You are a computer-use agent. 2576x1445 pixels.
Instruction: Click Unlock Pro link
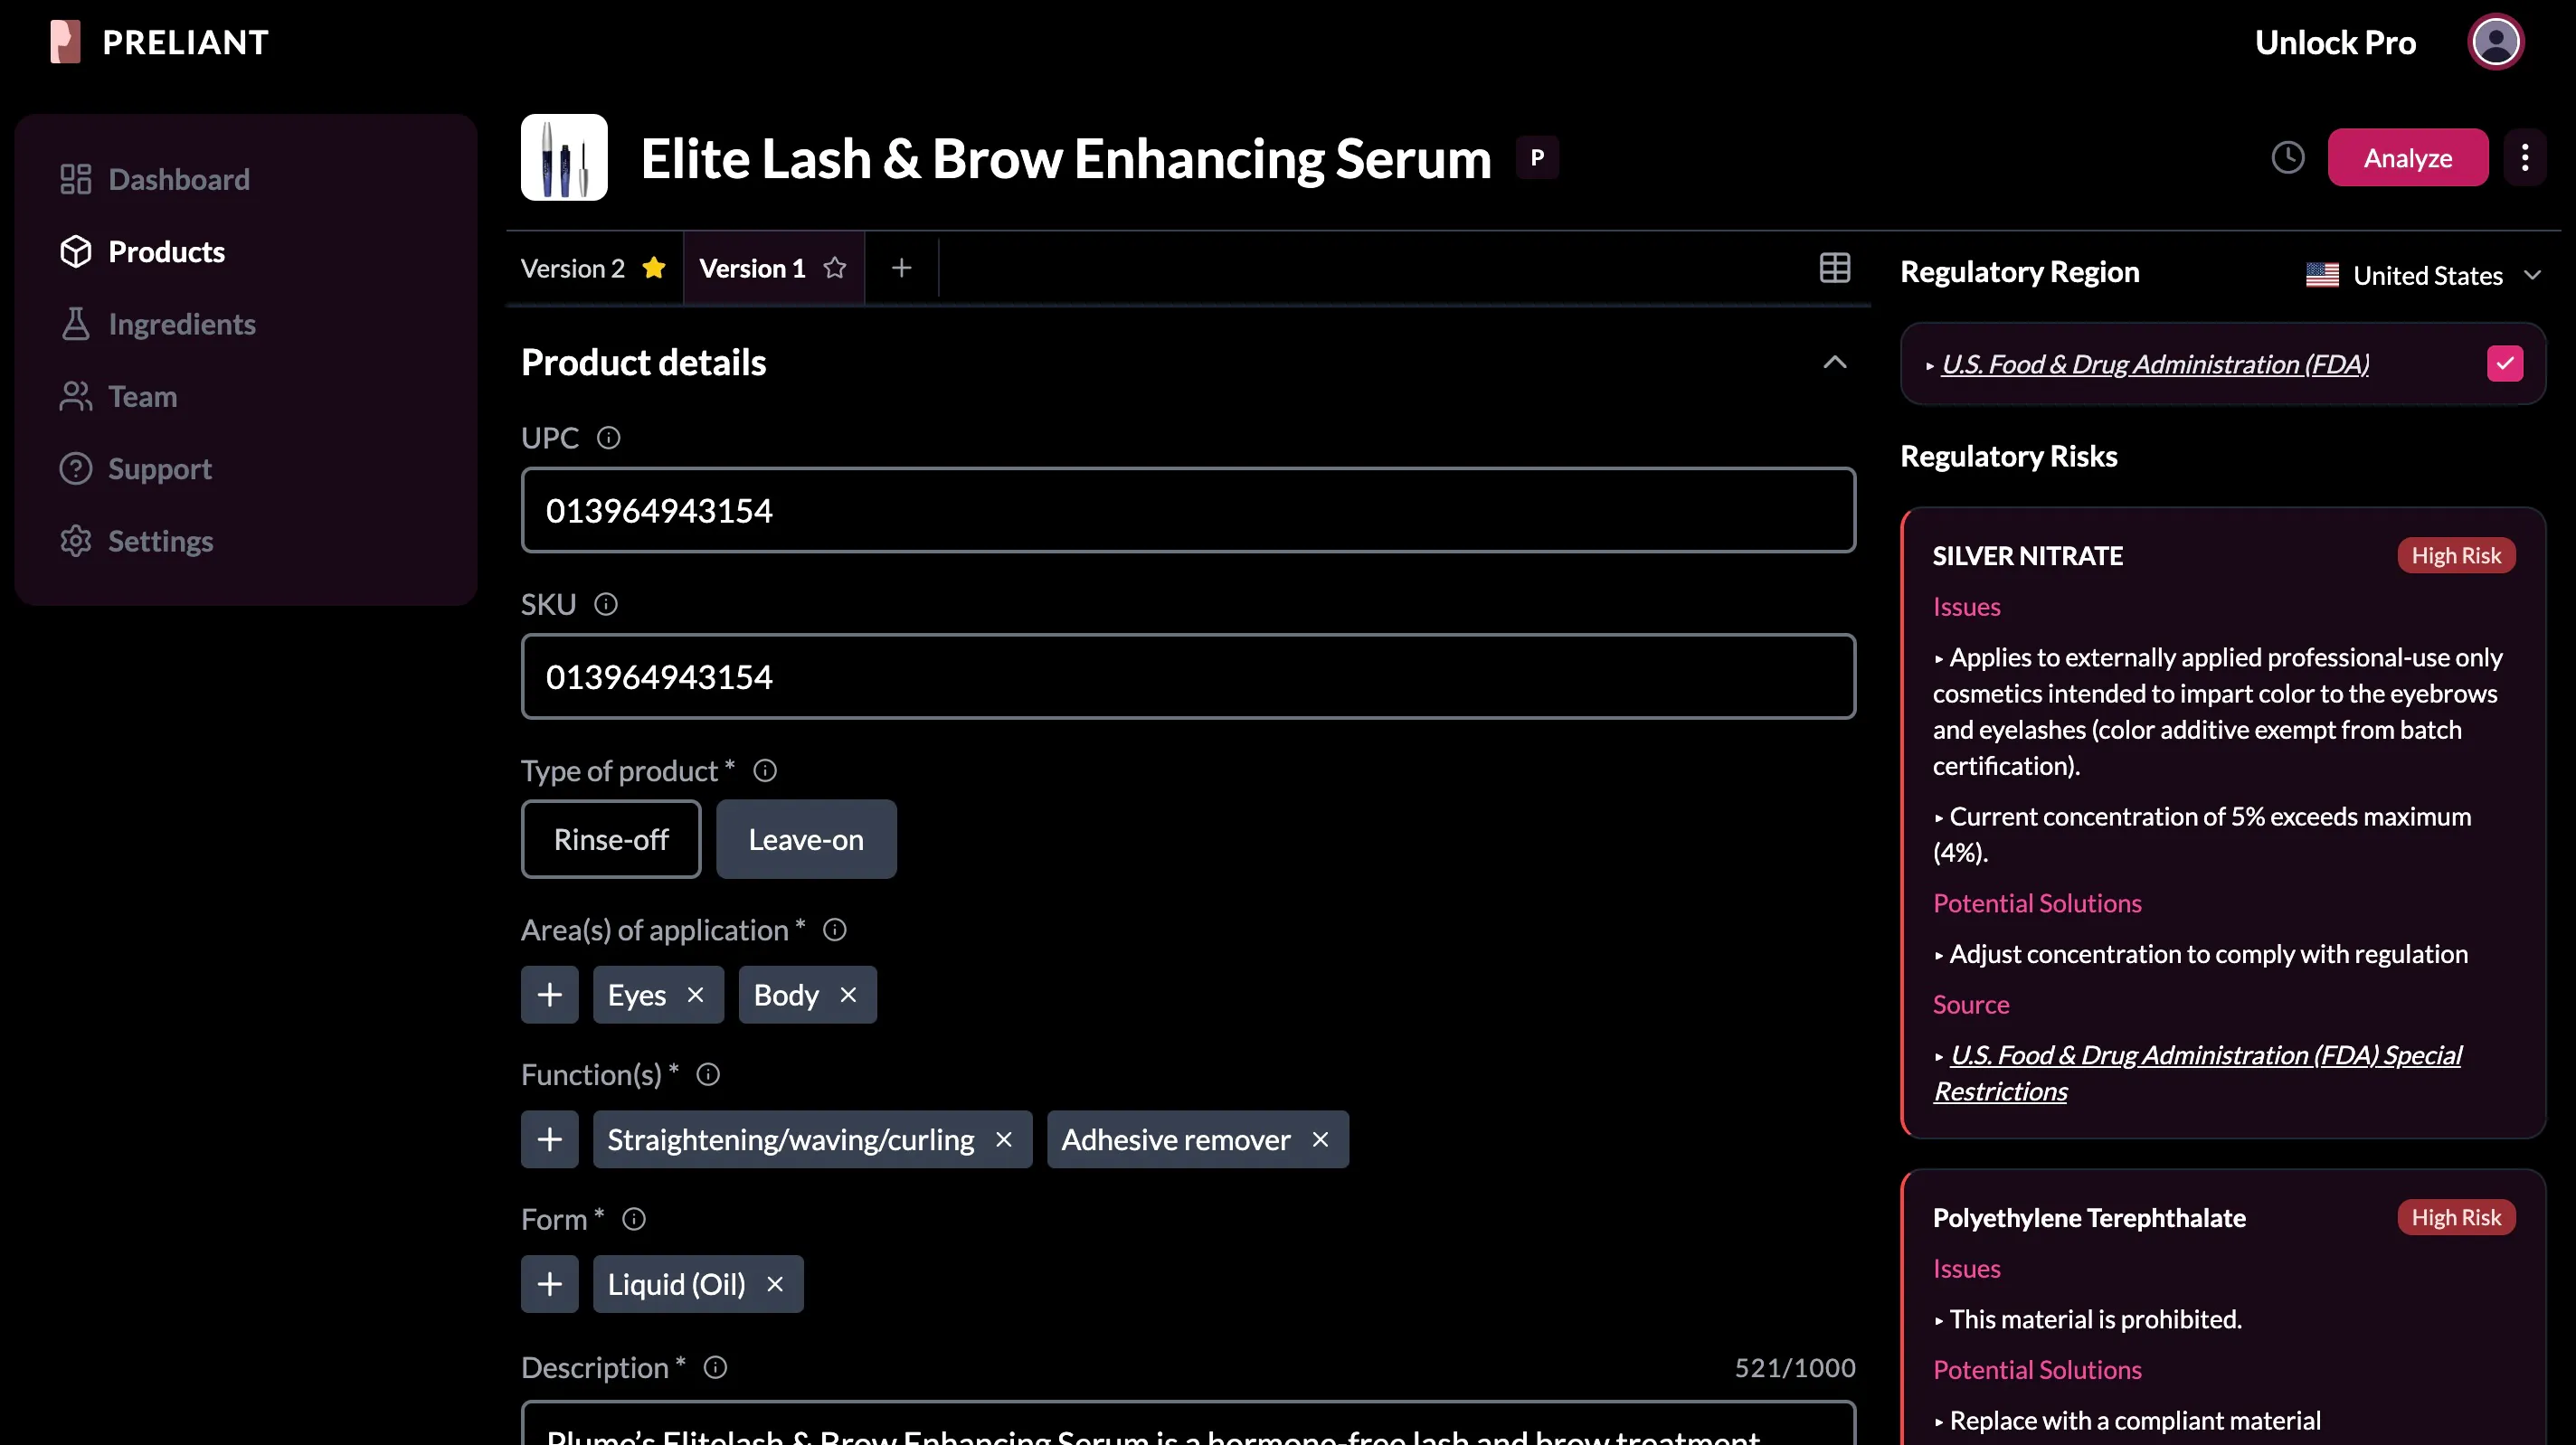2335,42
